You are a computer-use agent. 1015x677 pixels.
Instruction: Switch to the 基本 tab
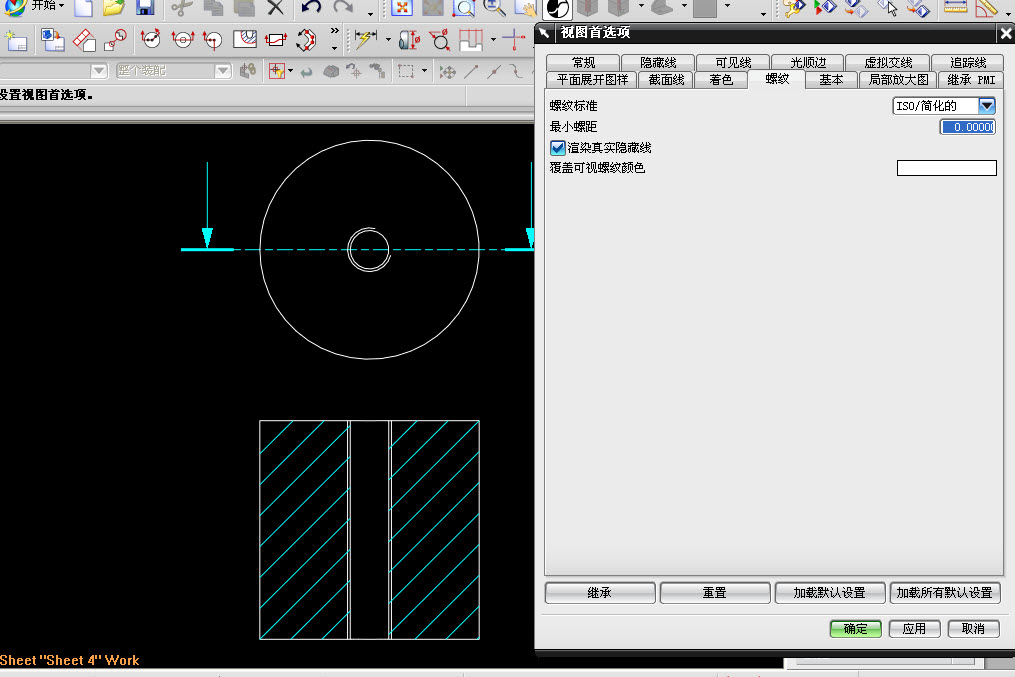[831, 80]
